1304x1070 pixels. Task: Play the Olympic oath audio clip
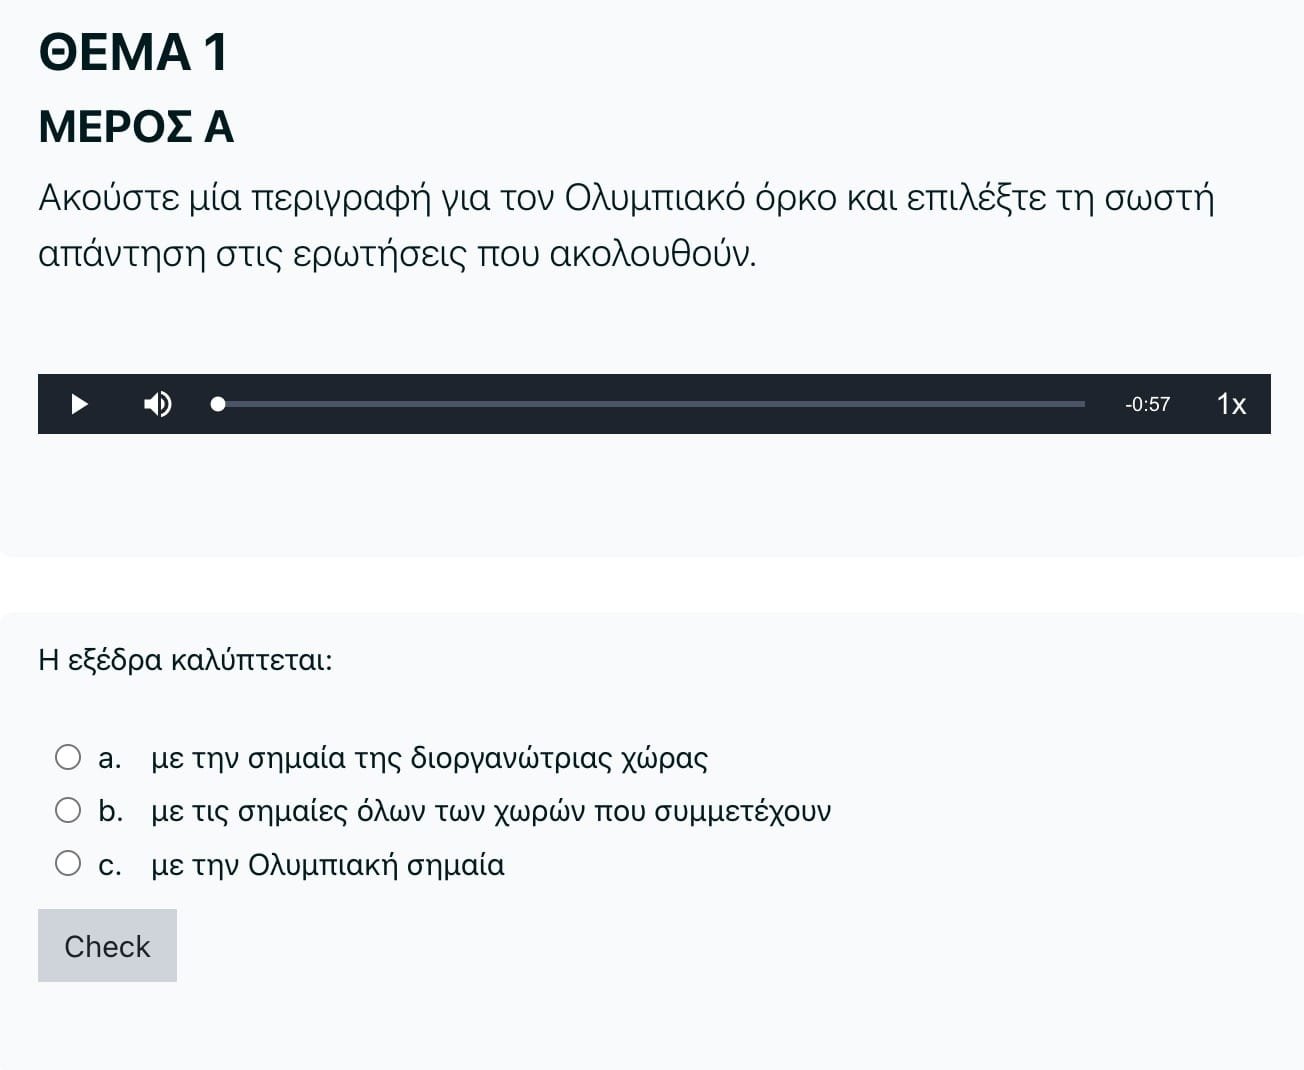[80, 404]
